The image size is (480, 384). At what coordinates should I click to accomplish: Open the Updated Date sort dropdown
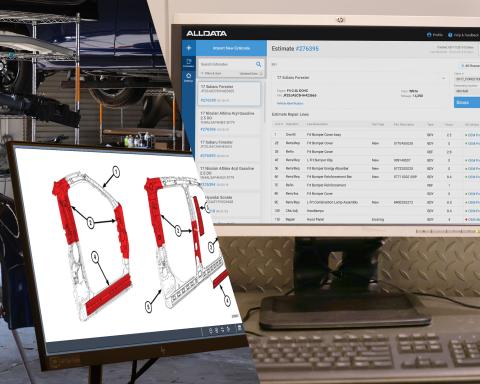pos(251,73)
